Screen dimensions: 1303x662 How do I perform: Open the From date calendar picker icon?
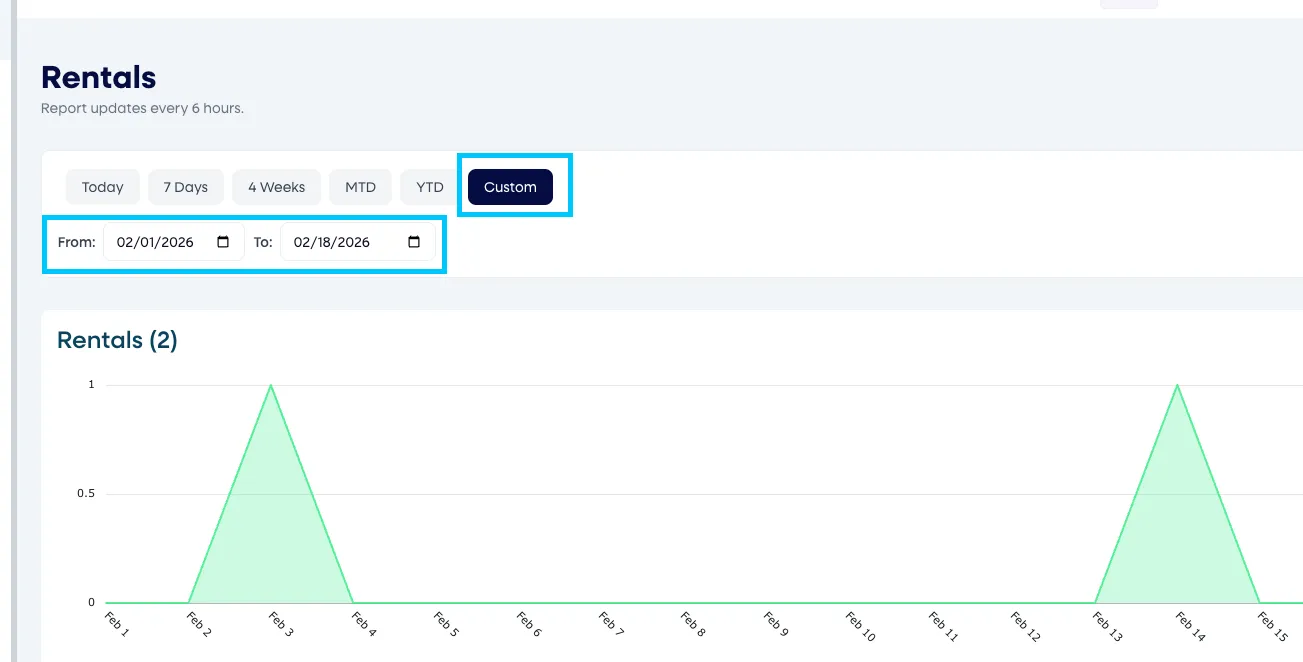click(x=223, y=242)
